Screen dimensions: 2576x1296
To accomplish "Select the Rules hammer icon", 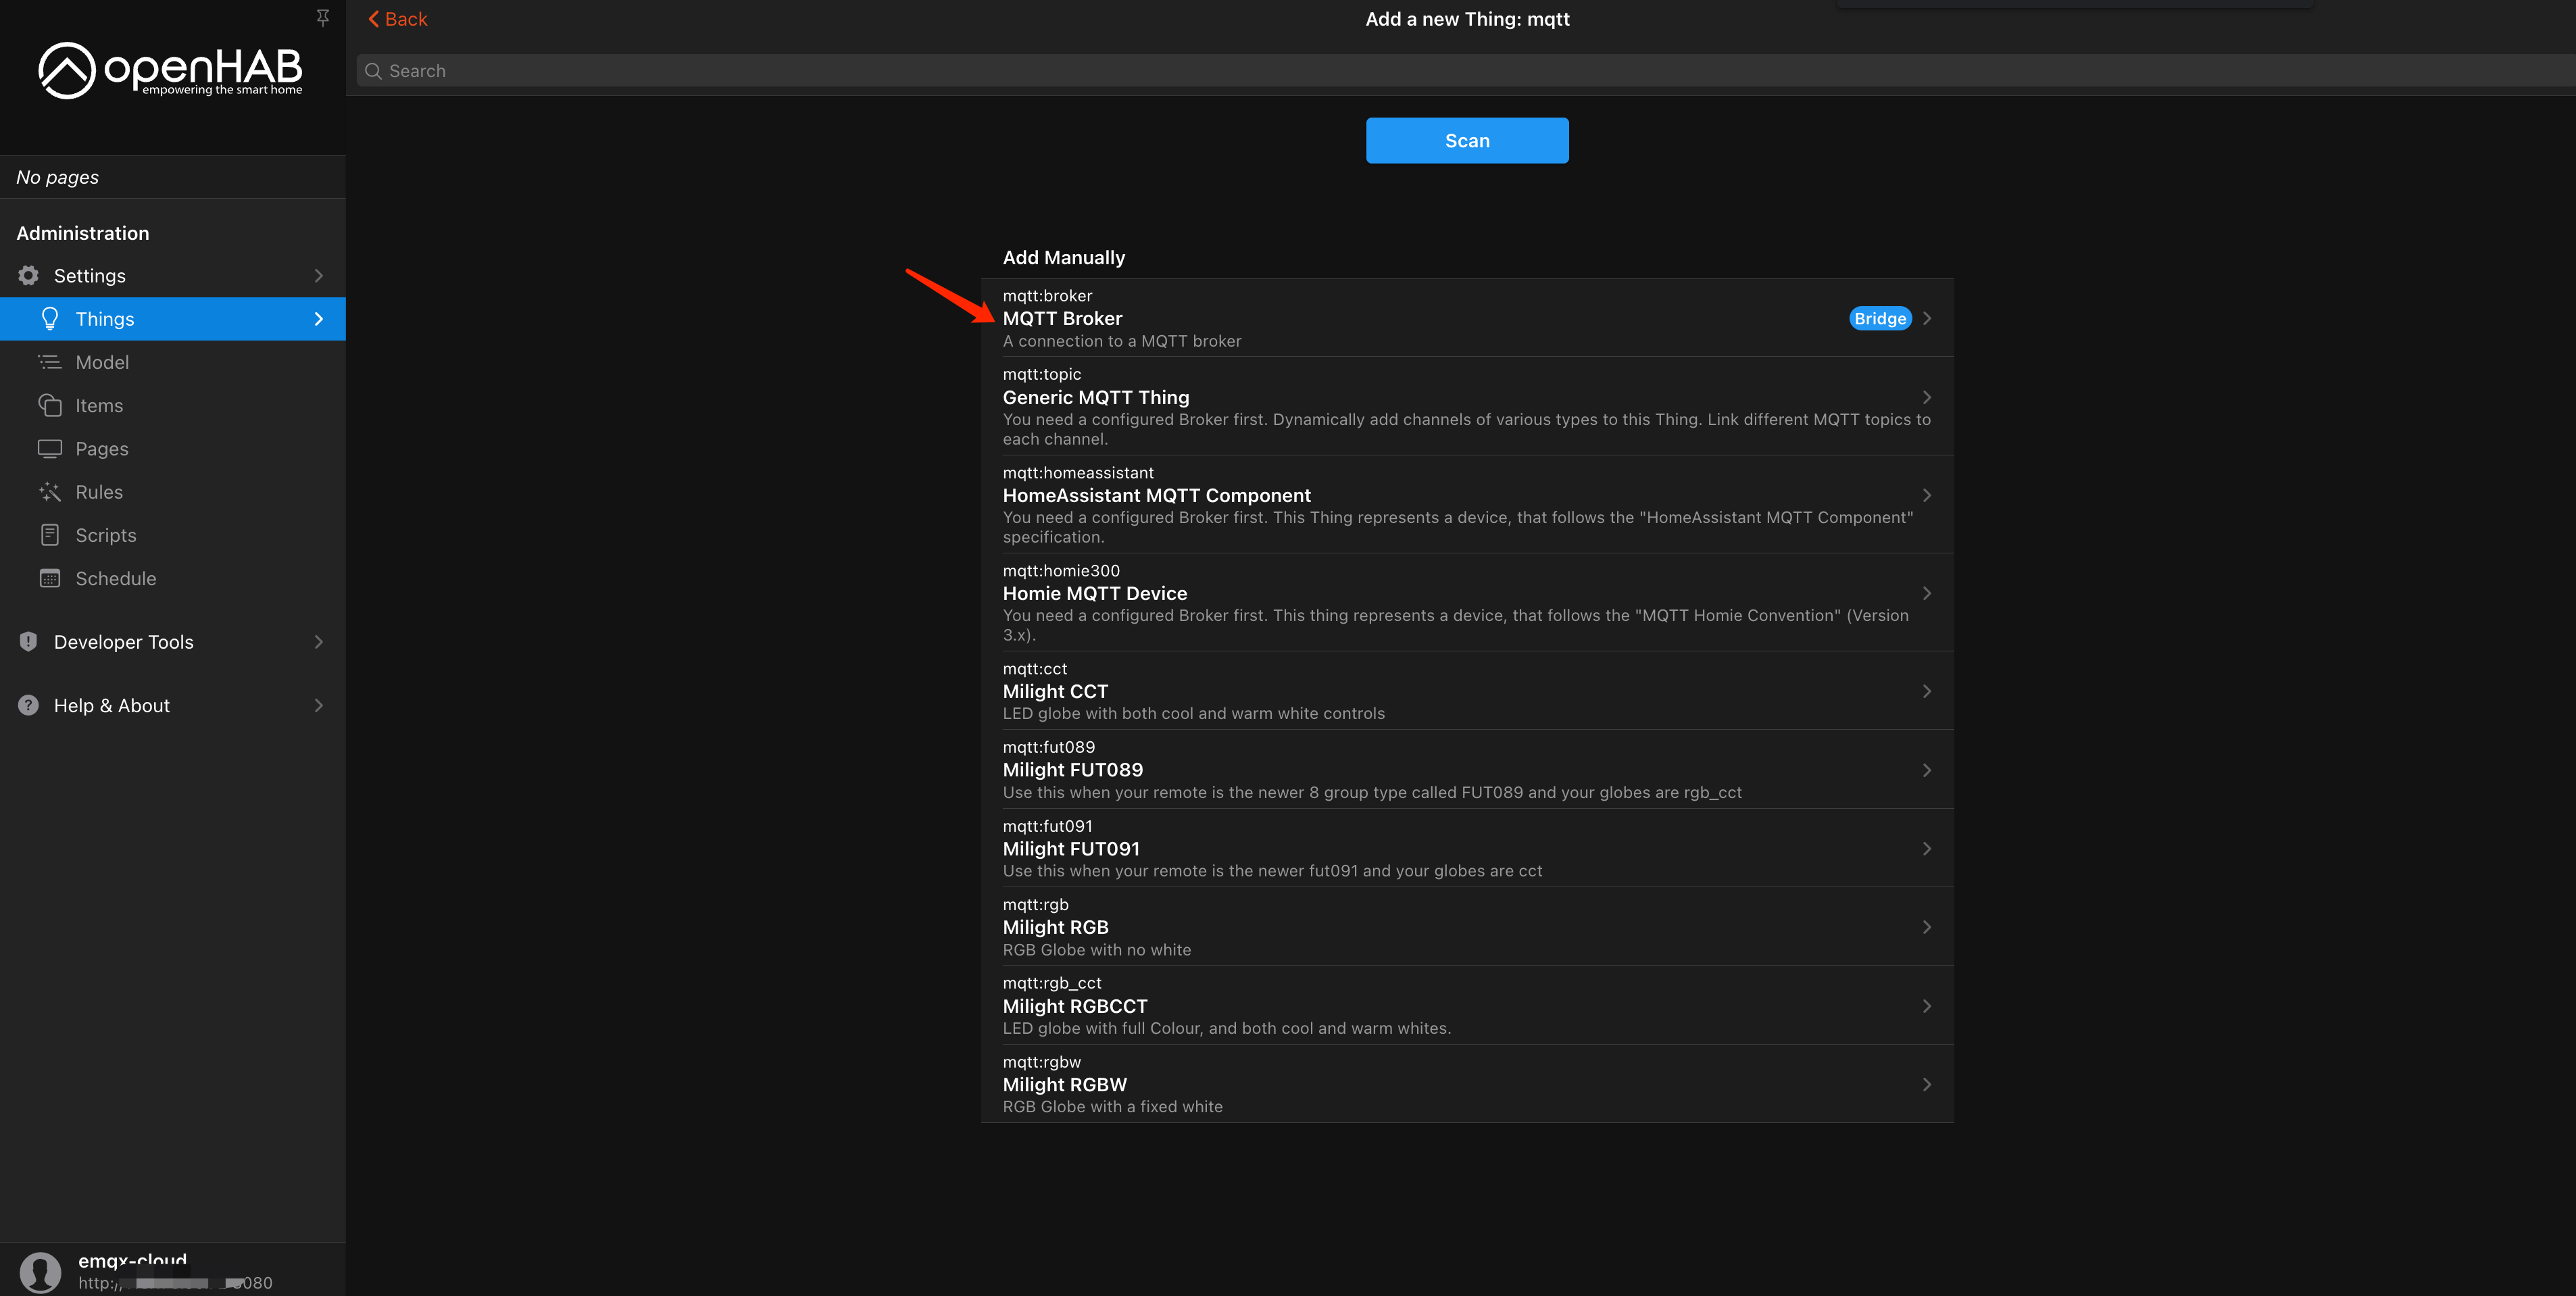I will coord(50,491).
